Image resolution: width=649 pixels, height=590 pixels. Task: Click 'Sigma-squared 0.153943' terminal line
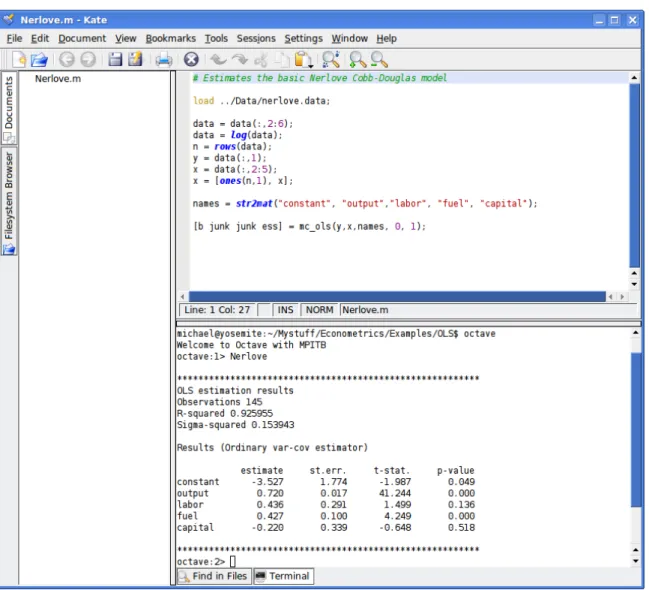[236, 425]
